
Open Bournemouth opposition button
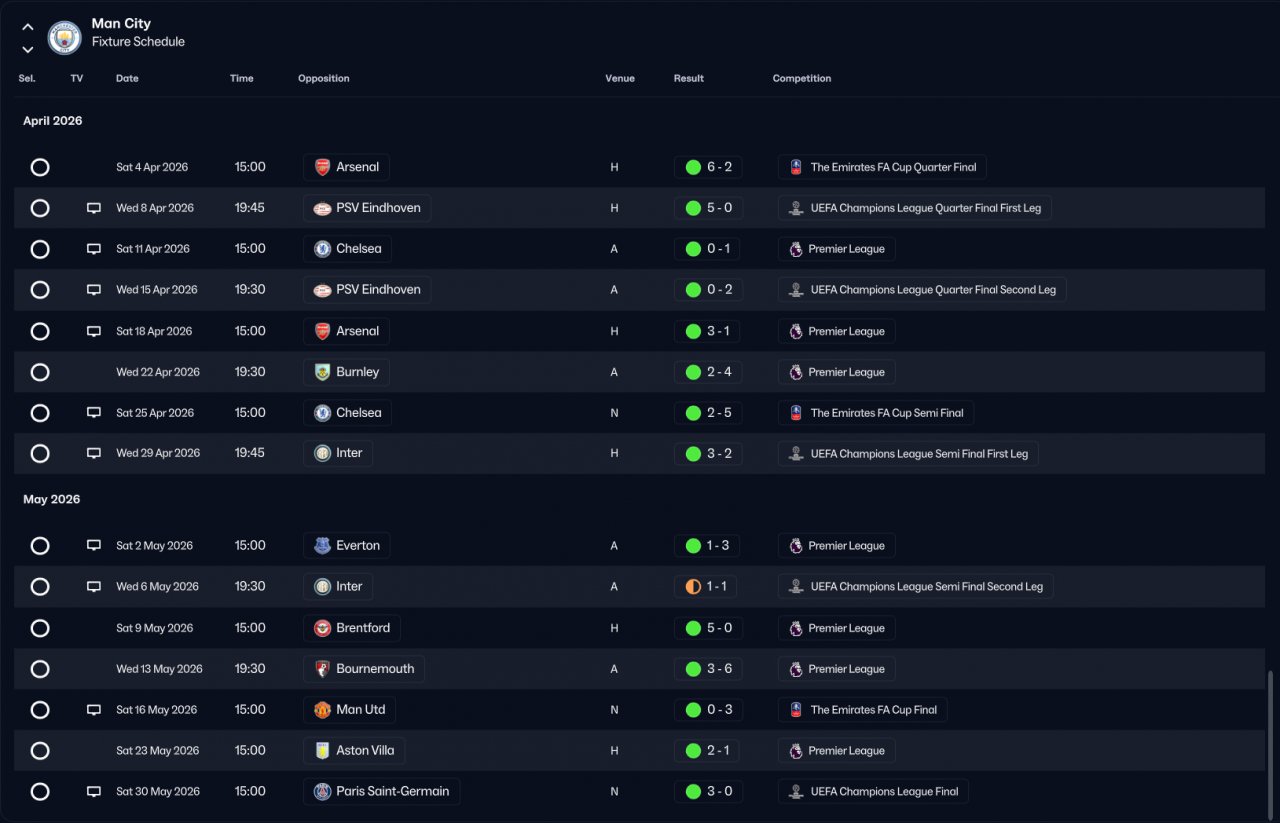coord(364,669)
